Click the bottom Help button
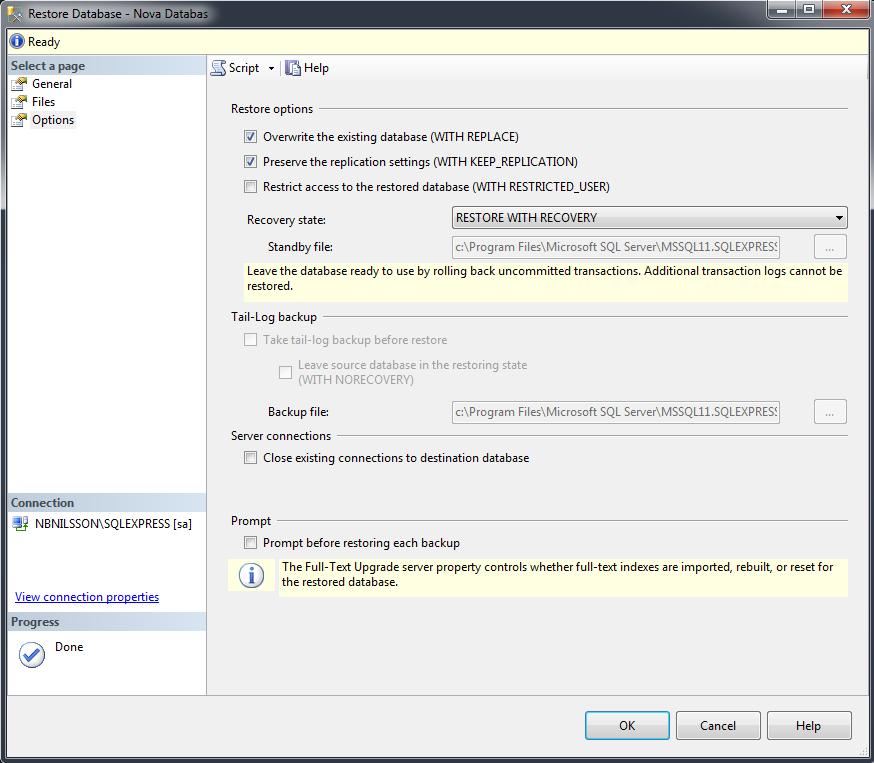Image resolution: width=874 pixels, height=763 pixels. coord(809,726)
